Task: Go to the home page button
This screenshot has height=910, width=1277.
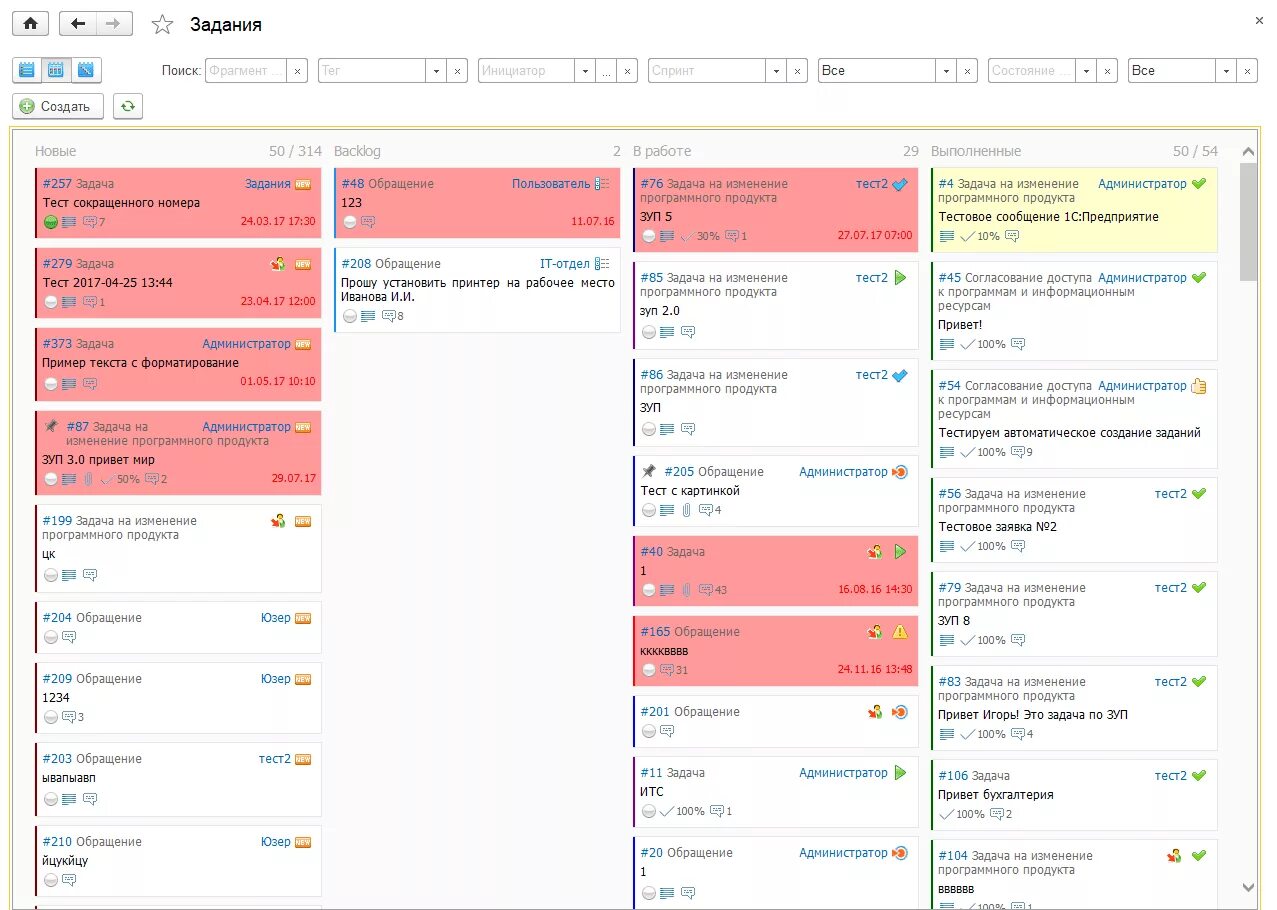Action: [30, 23]
